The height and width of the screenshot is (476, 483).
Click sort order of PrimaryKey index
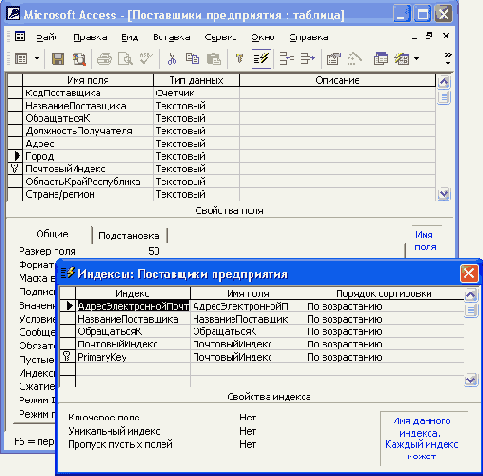384,357
